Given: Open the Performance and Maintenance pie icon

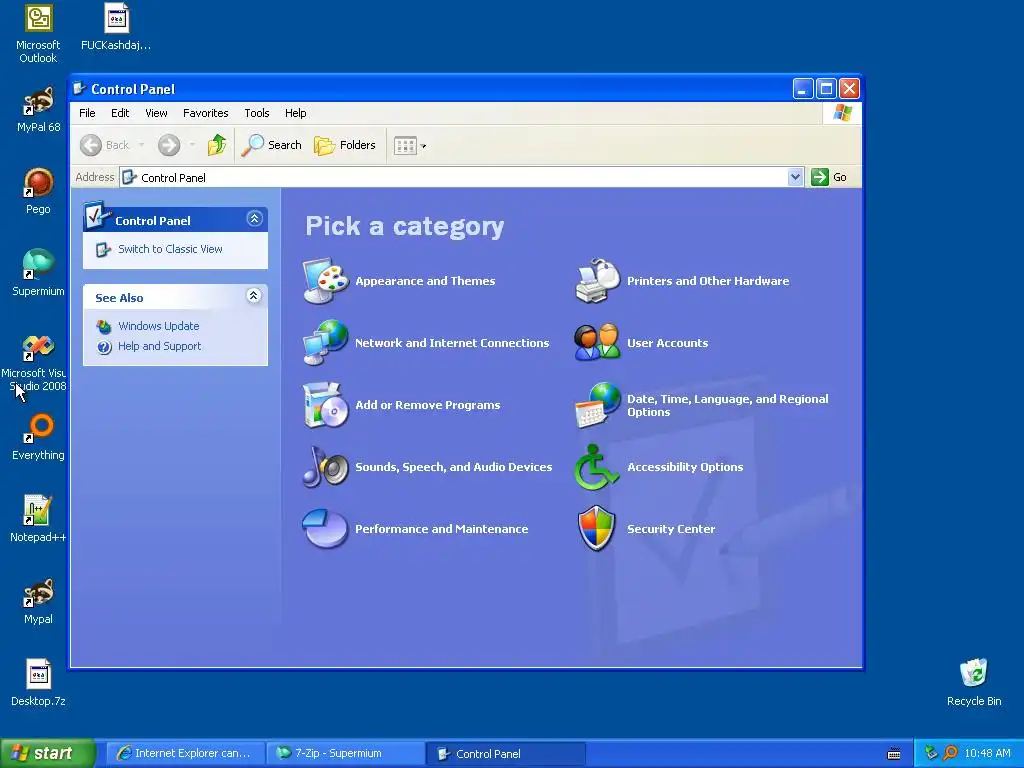Looking at the screenshot, I should (x=326, y=529).
